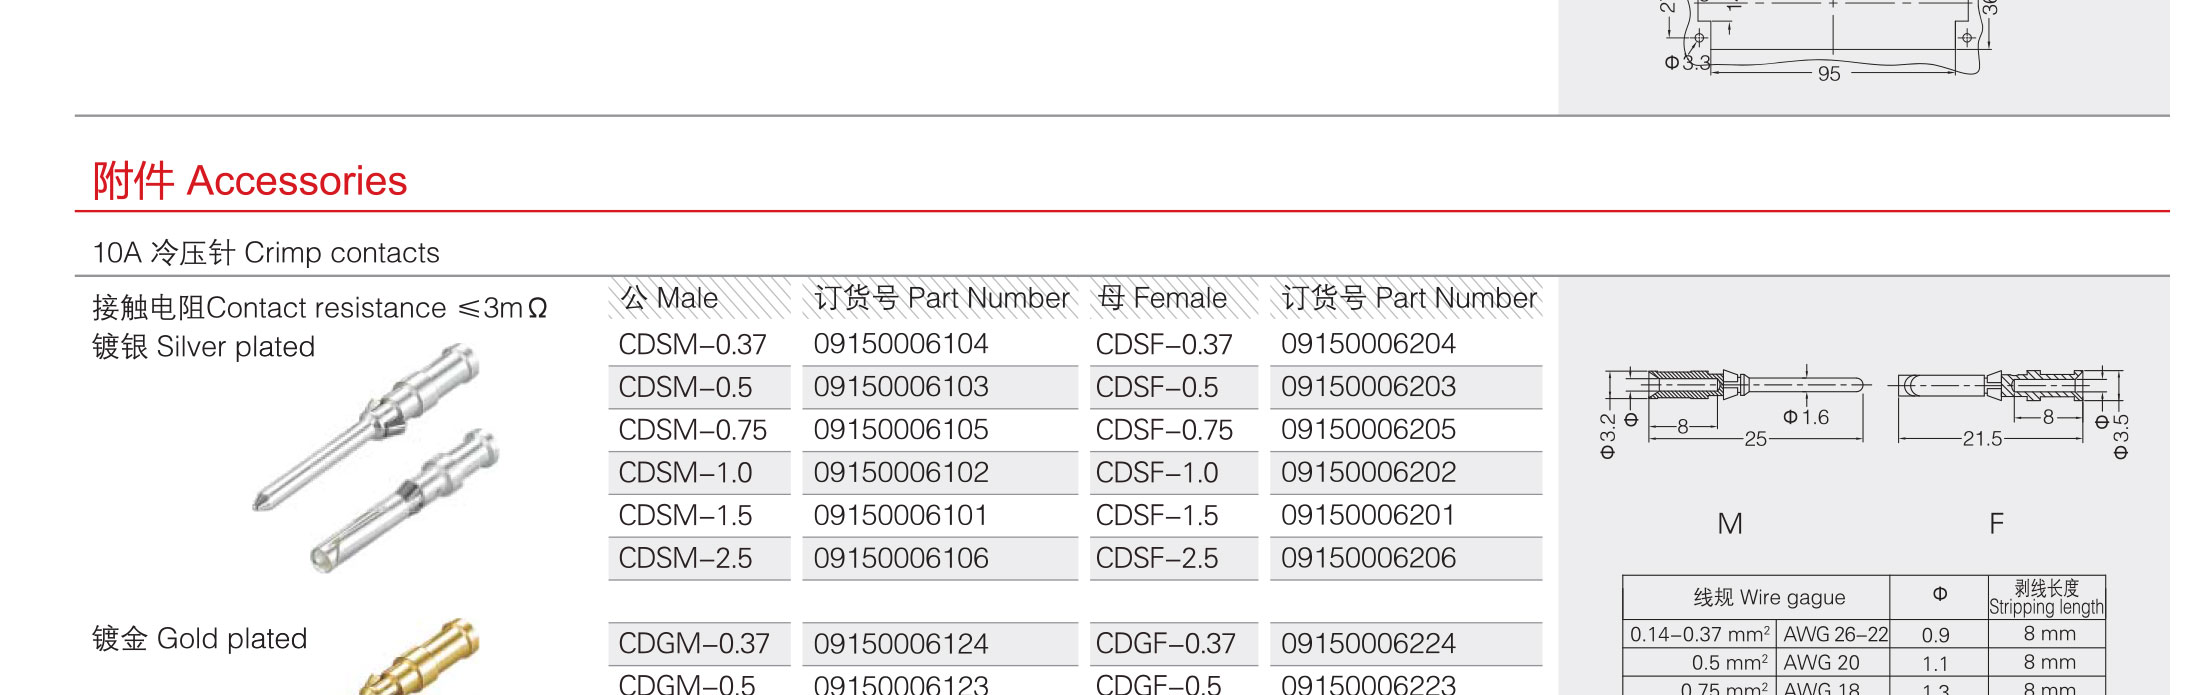This screenshot has height=695, width=2200.
Task: Click the CDSM-0.5 table cell
Action: tap(699, 387)
